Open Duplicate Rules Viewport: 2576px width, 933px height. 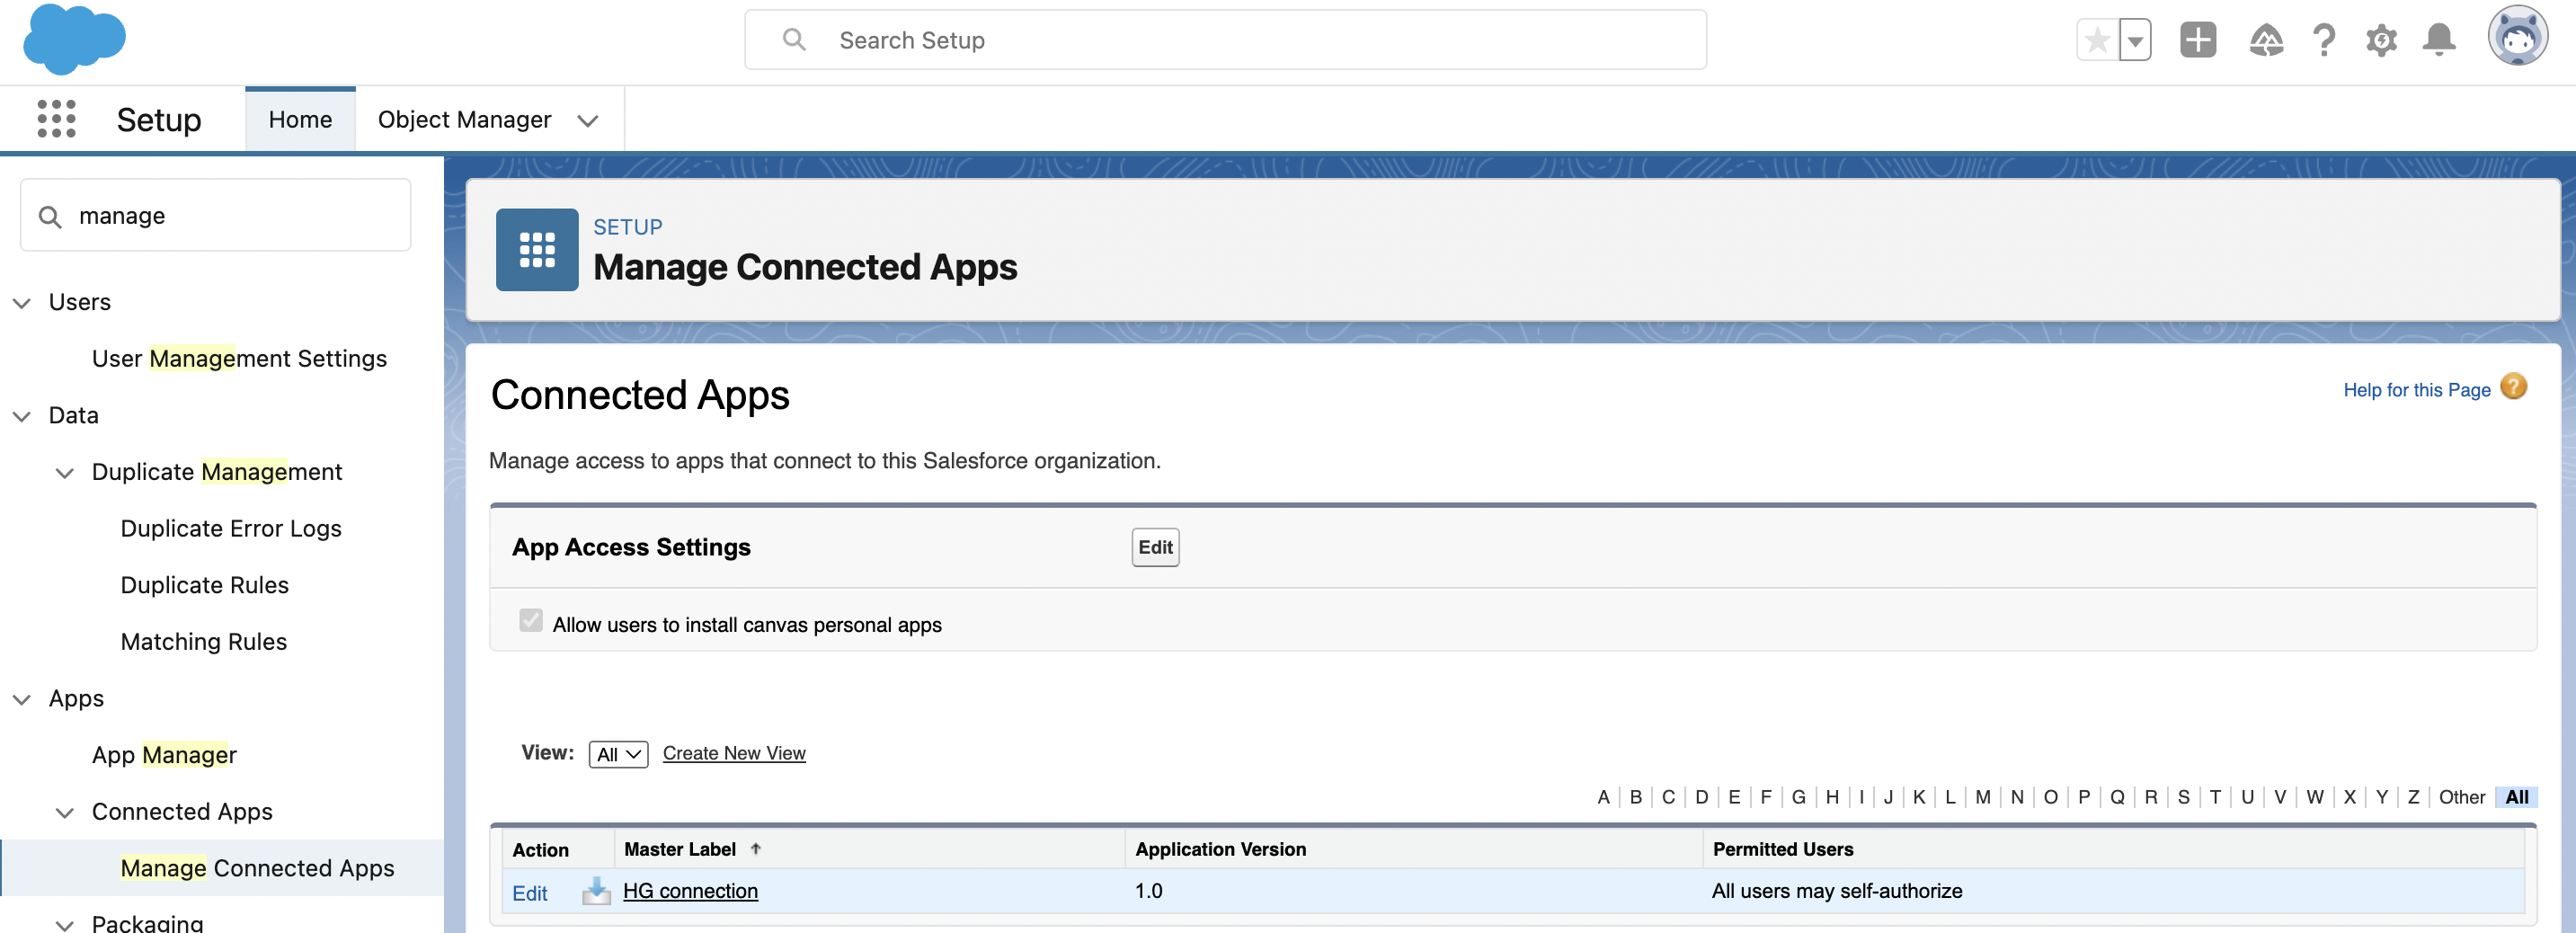click(x=204, y=585)
